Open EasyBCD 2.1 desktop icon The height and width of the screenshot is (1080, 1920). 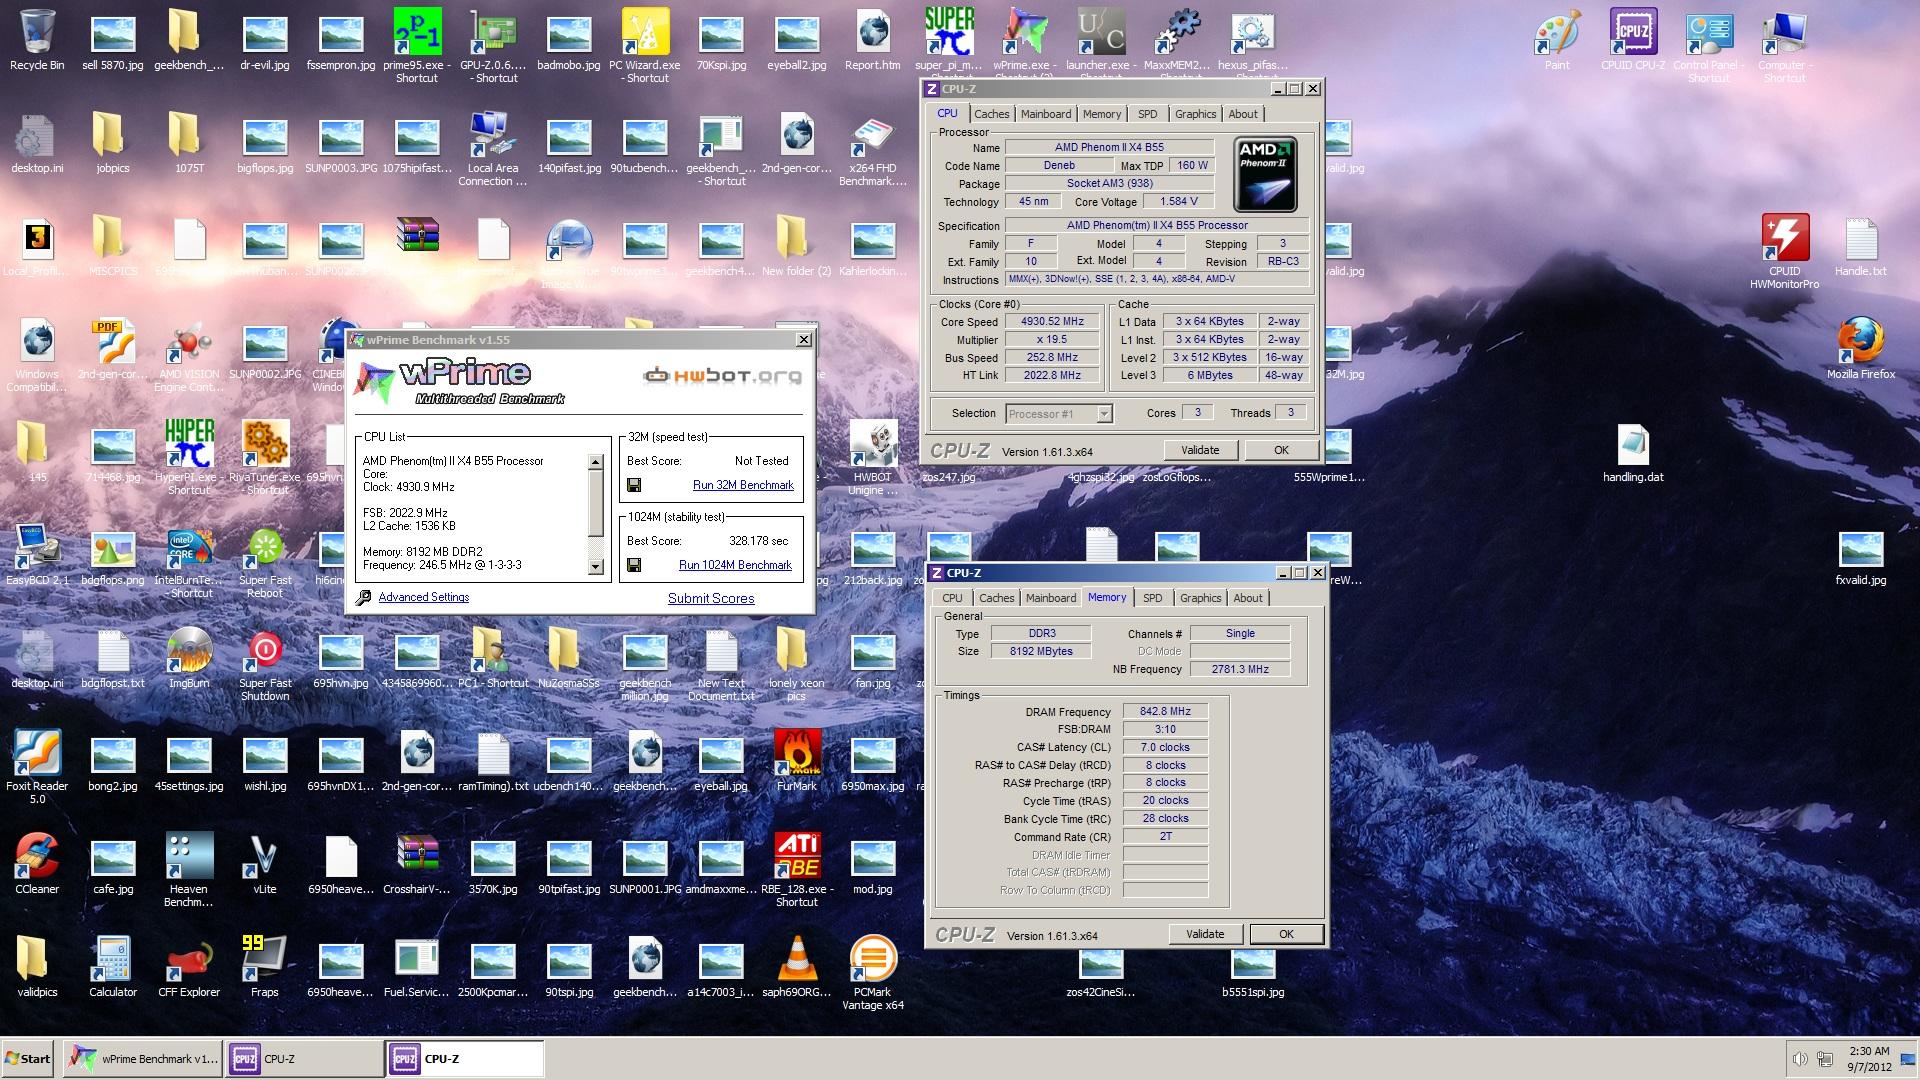coord(37,557)
